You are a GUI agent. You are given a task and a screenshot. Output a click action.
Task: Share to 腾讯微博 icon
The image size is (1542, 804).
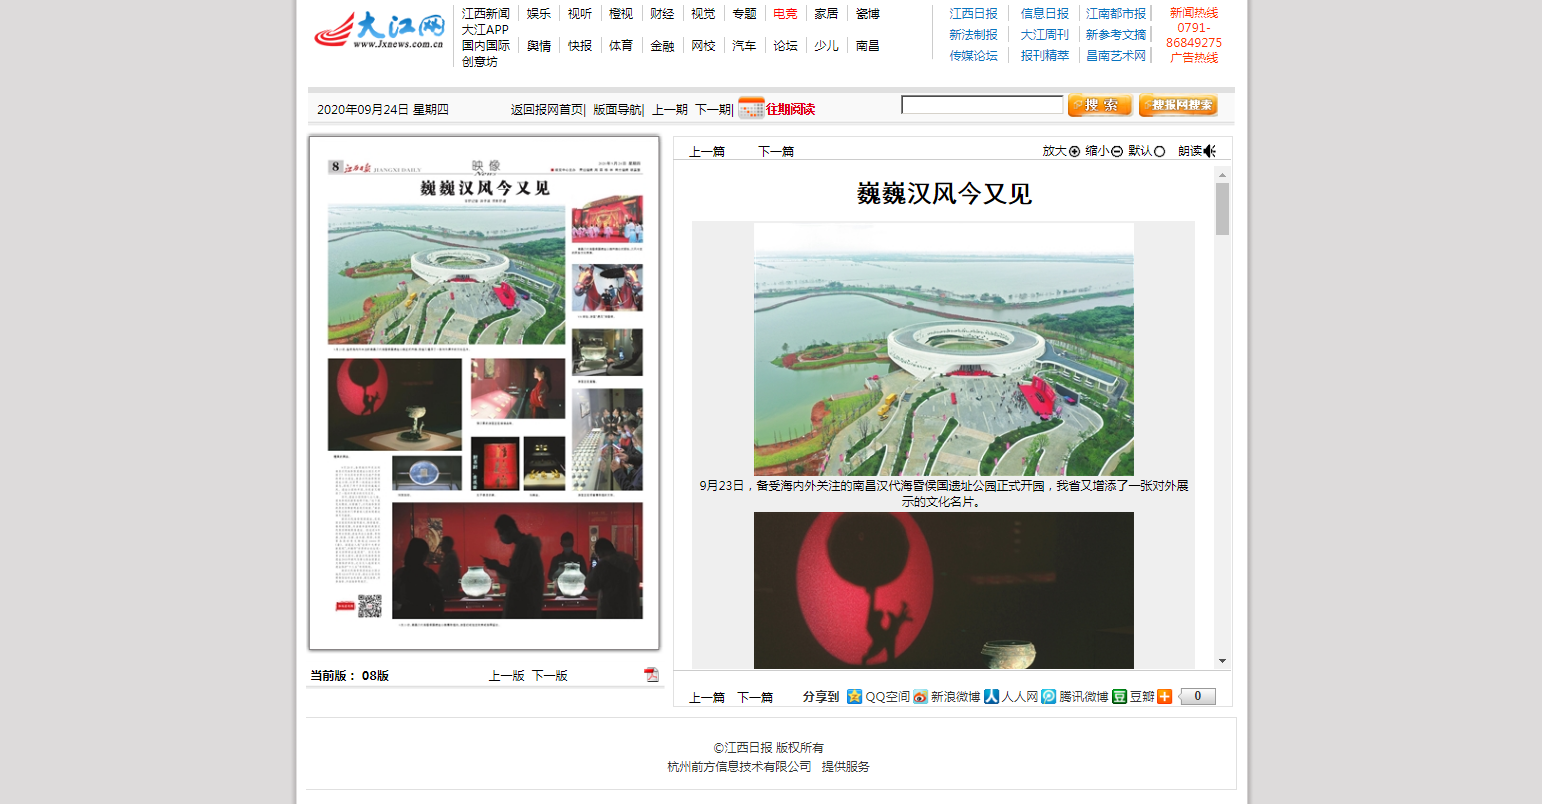click(1048, 696)
